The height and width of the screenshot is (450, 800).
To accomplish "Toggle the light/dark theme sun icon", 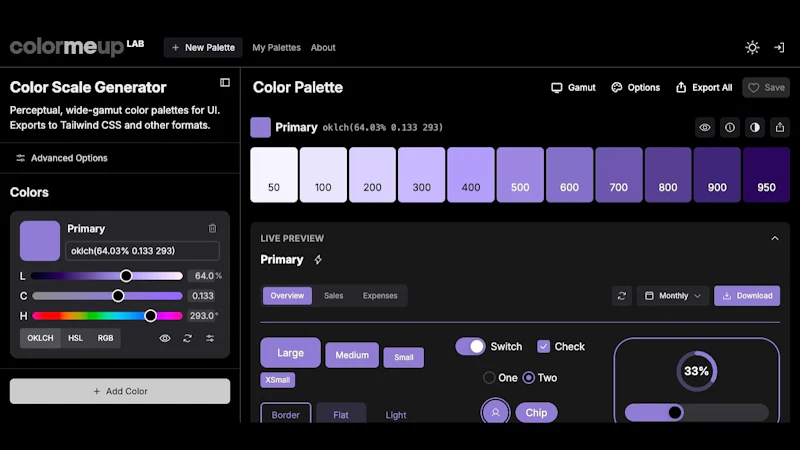I will click(x=752, y=47).
